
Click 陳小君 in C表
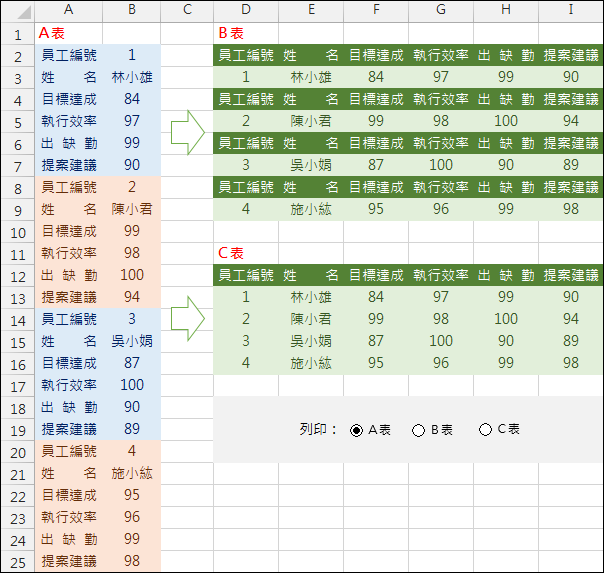311,319
